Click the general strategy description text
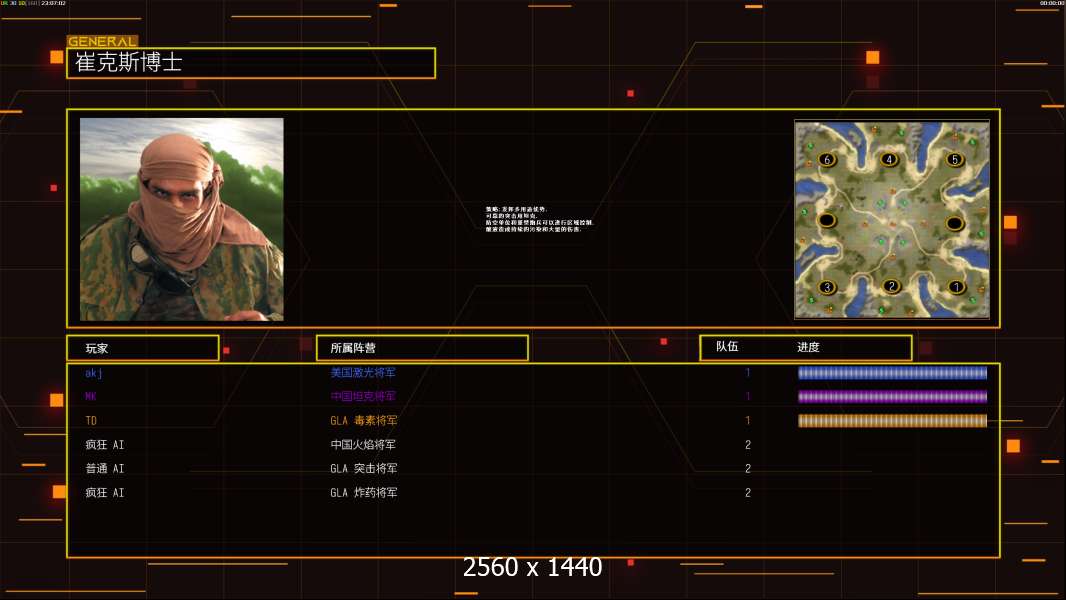1066x600 pixels. tap(539, 219)
